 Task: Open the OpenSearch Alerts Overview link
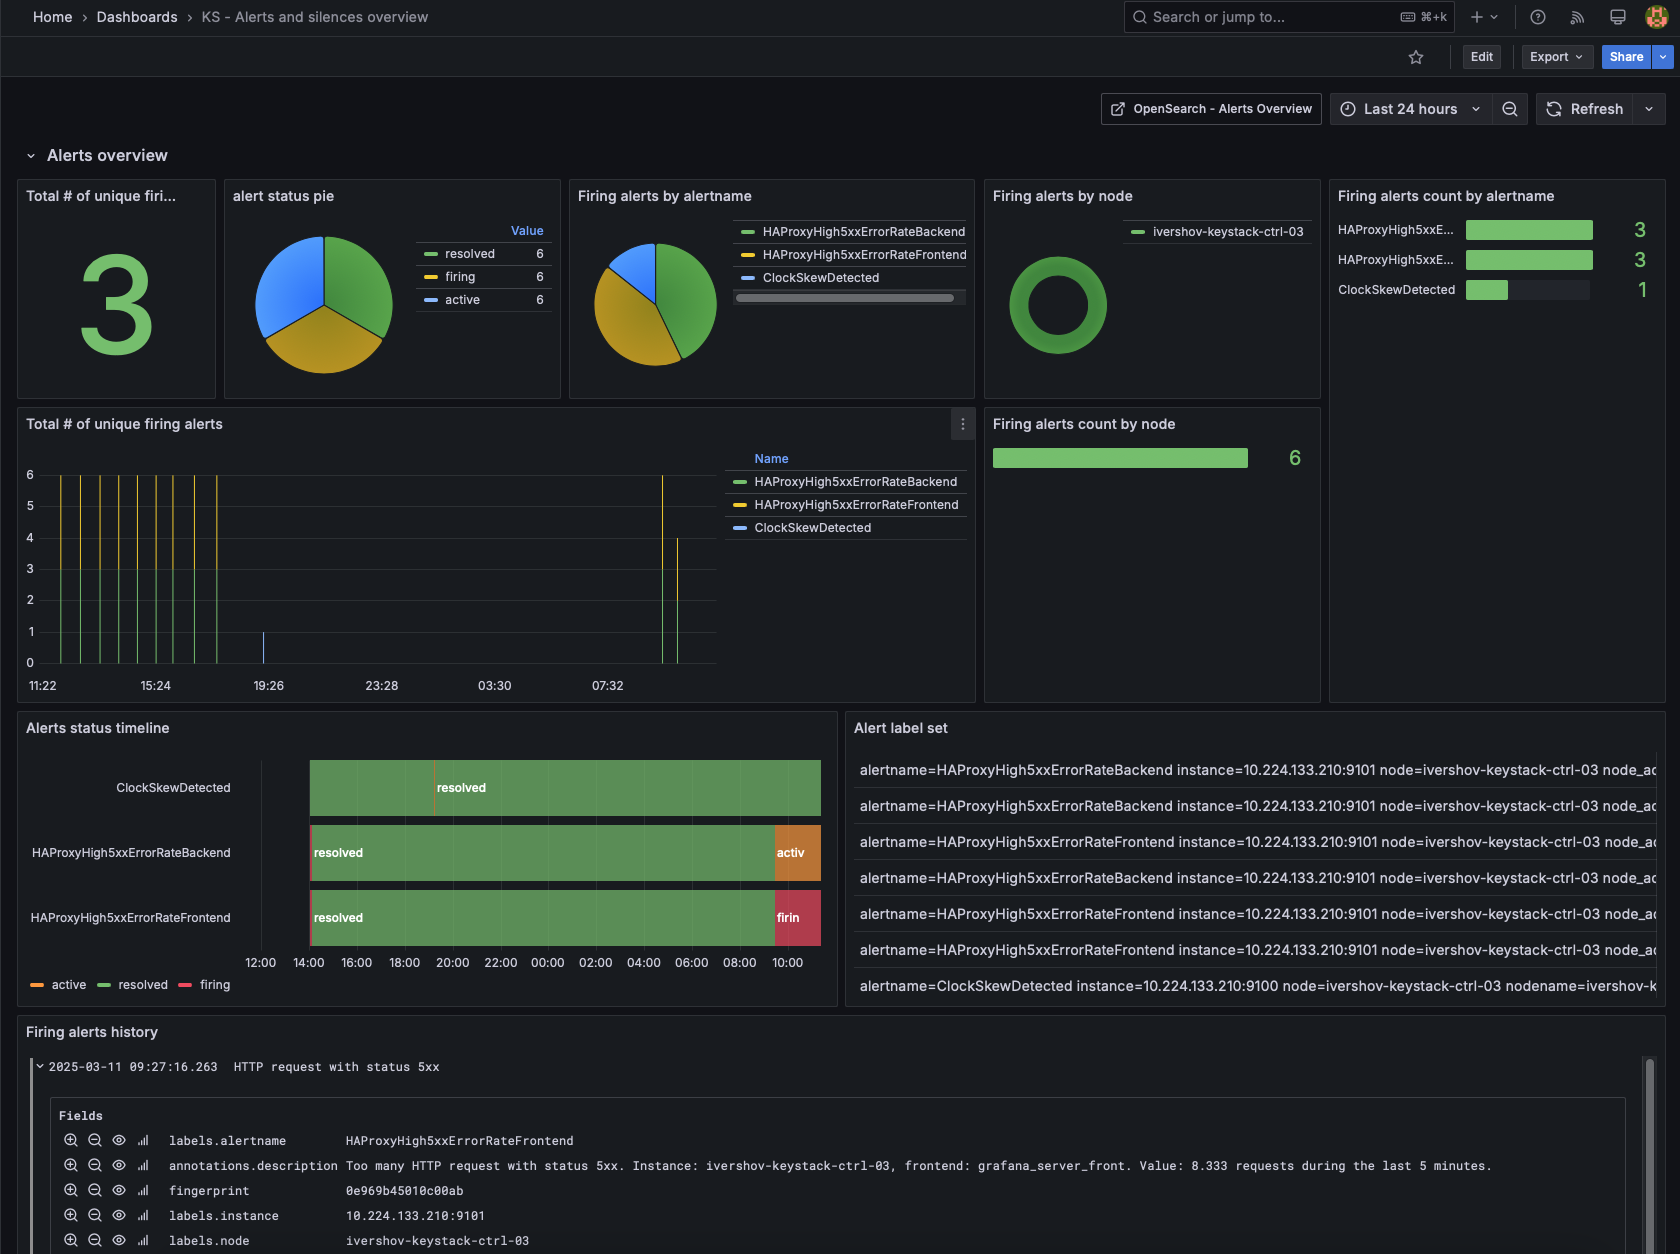(x=1210, y=109)
